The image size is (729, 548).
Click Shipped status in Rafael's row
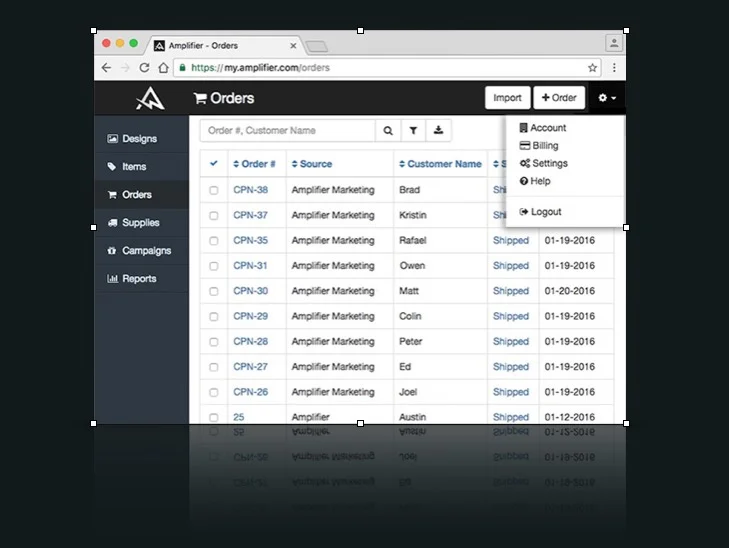511,241
